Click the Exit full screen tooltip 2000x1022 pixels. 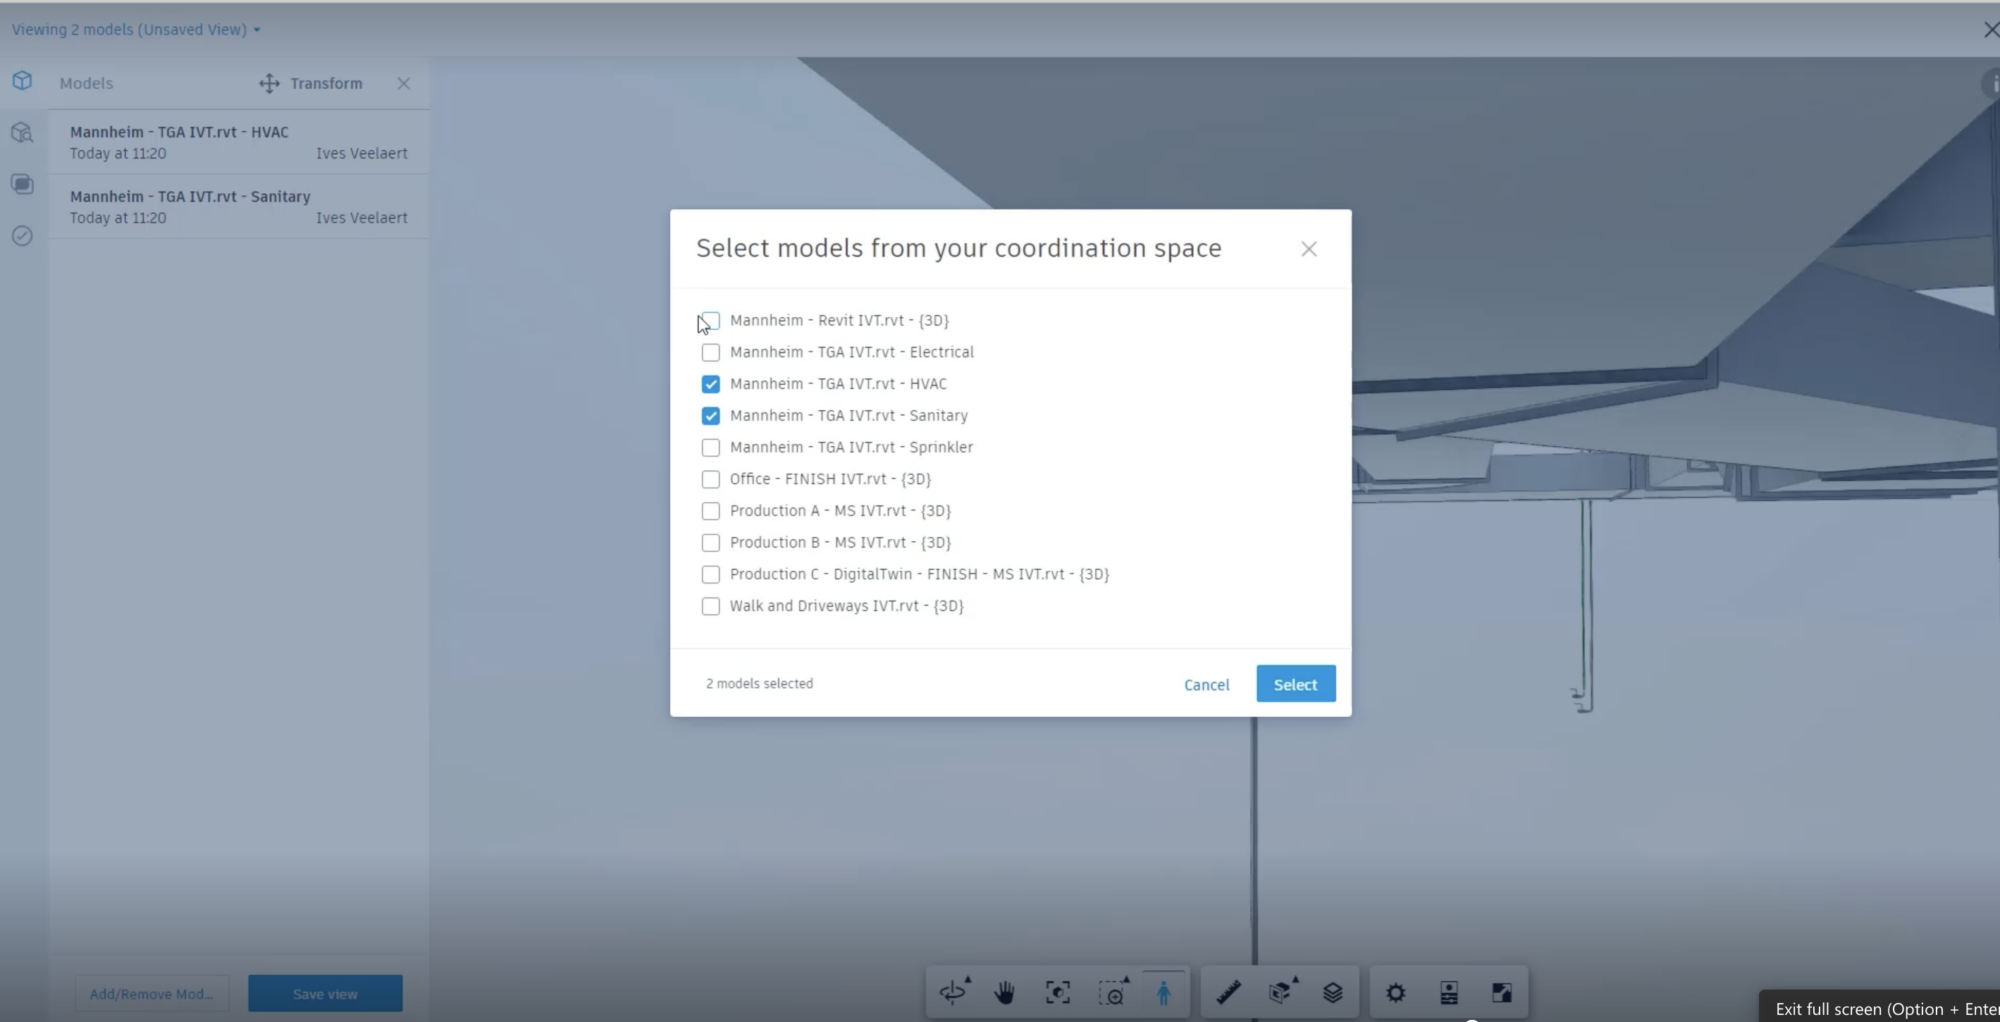point(1880,1008)
